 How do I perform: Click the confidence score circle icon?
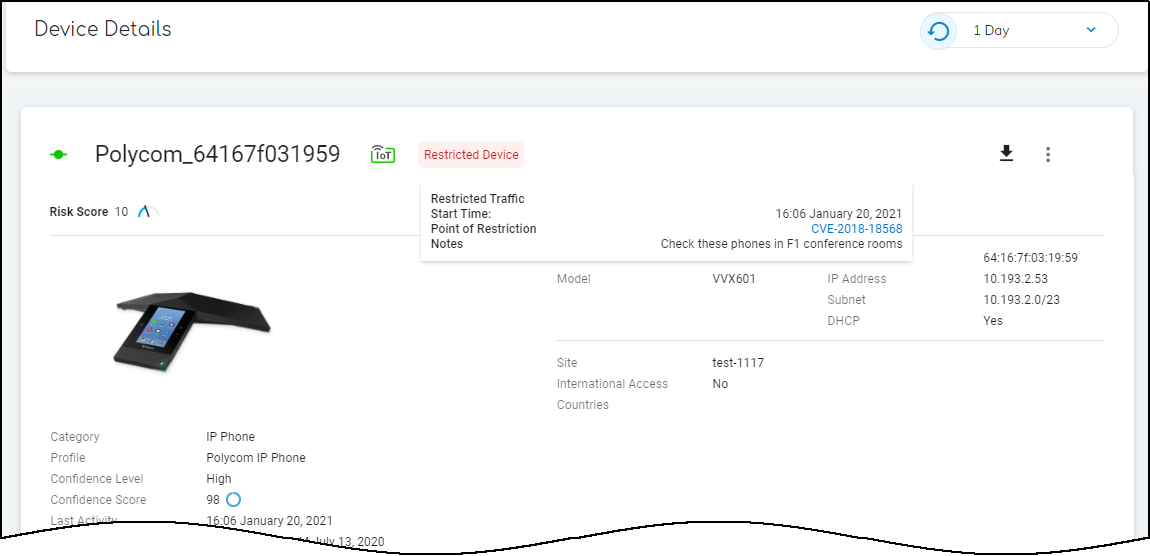click(233, 500)
